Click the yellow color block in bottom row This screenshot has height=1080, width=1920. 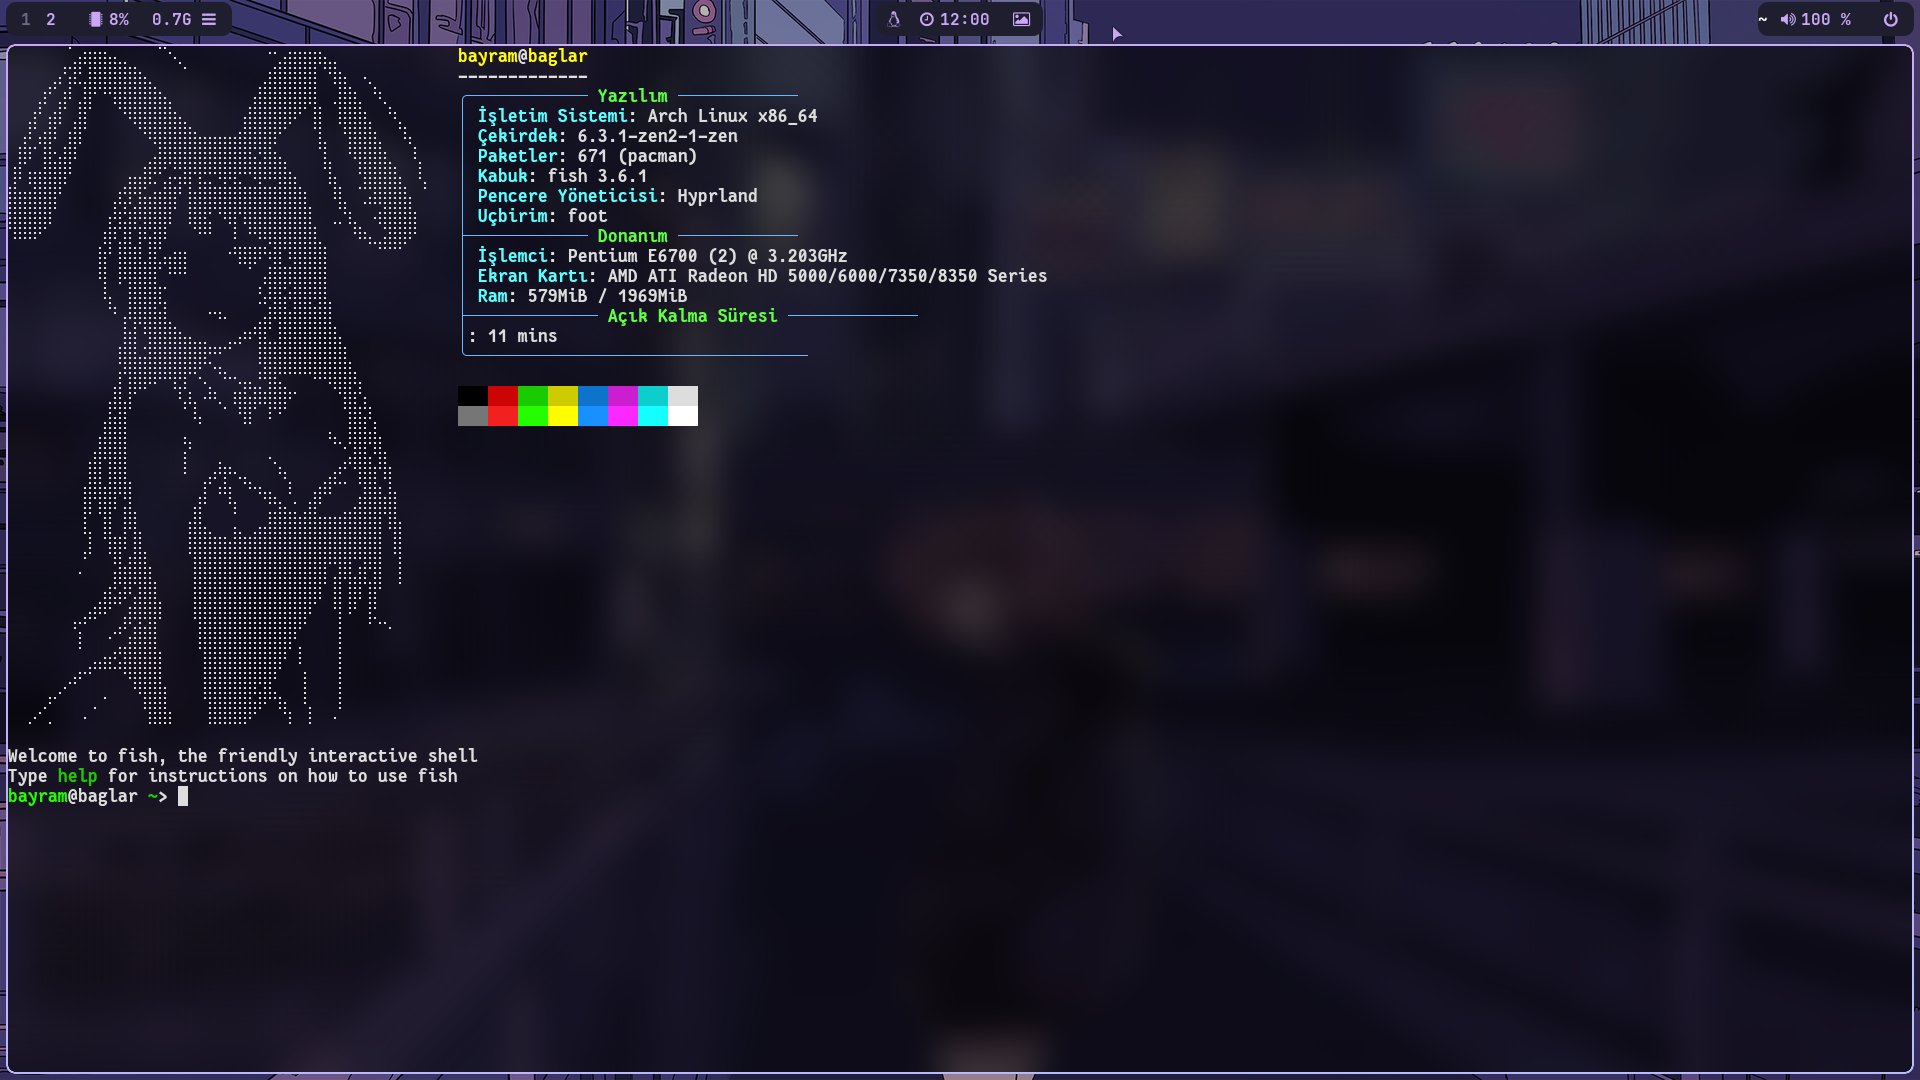click(x=563, y=416)
